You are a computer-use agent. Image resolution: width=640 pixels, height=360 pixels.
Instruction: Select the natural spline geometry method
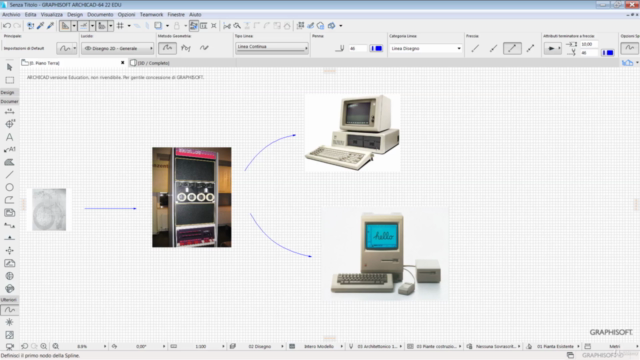(167, 48)
